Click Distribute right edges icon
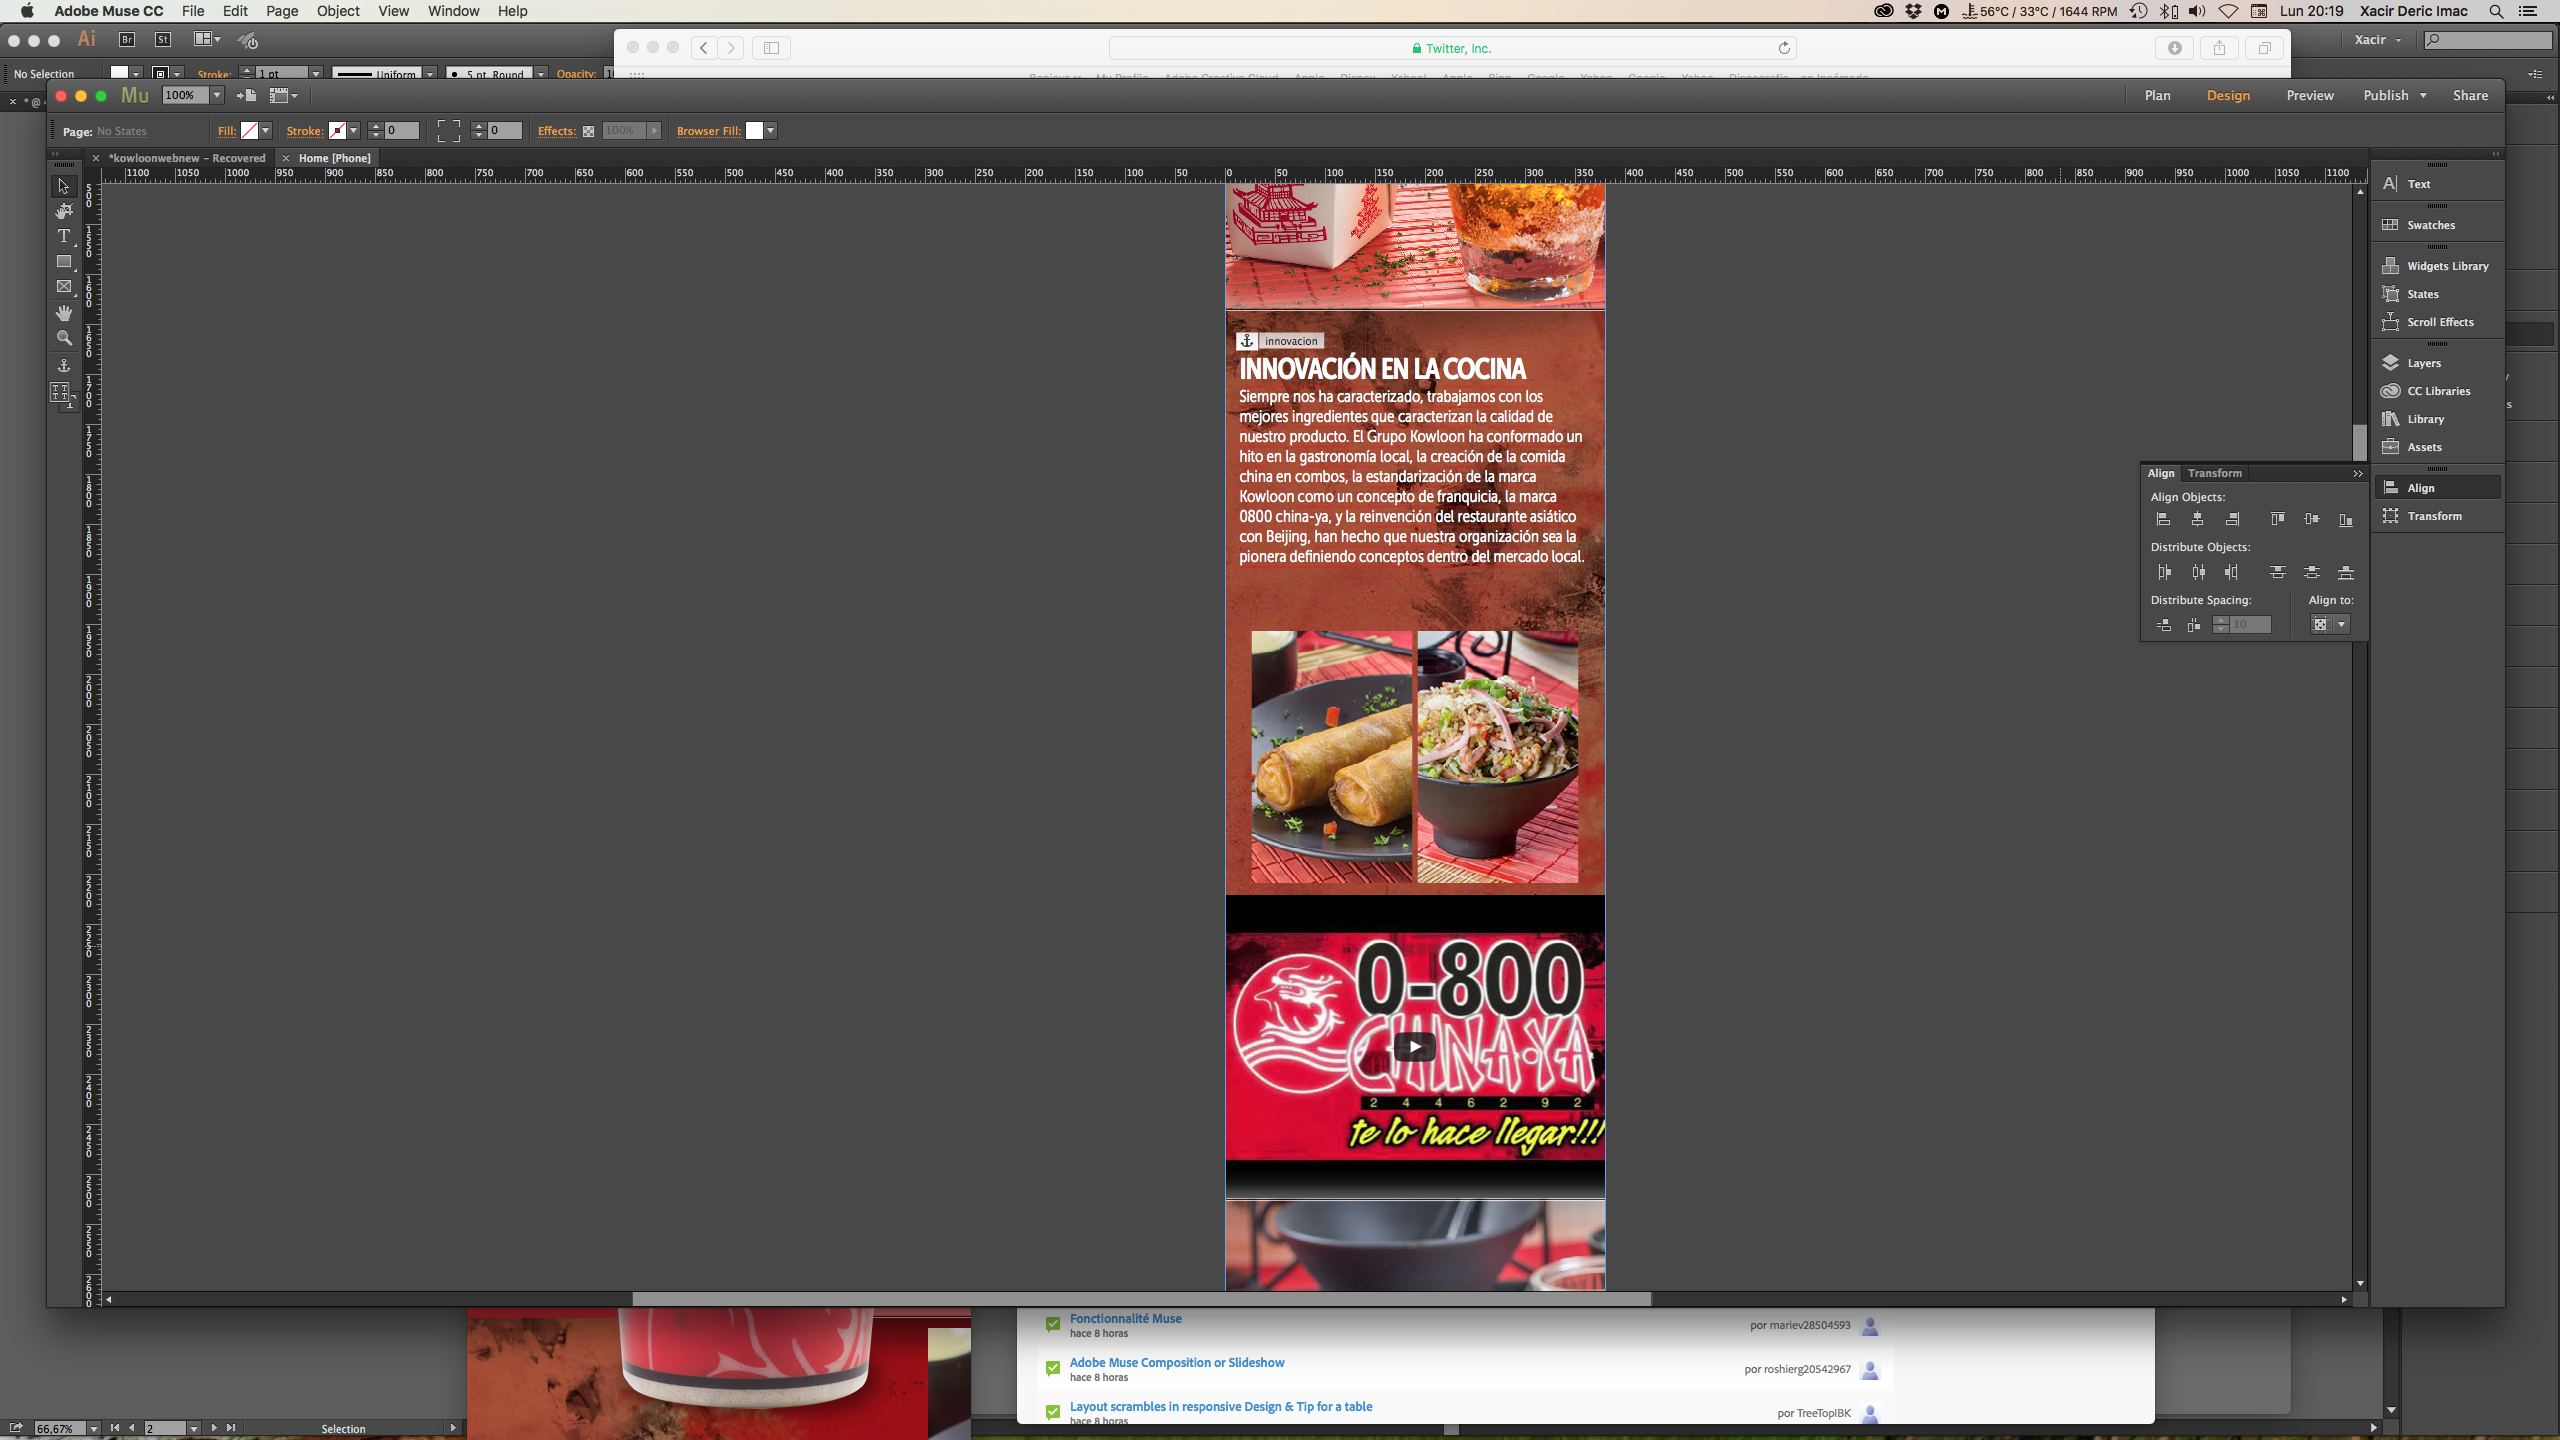Viewport: 2560px width, 1440px height. coord(2232,572)
